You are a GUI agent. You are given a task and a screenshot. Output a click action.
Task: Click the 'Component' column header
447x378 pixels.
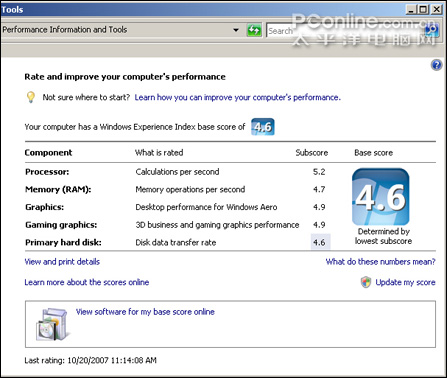click(x=48, y=153)
